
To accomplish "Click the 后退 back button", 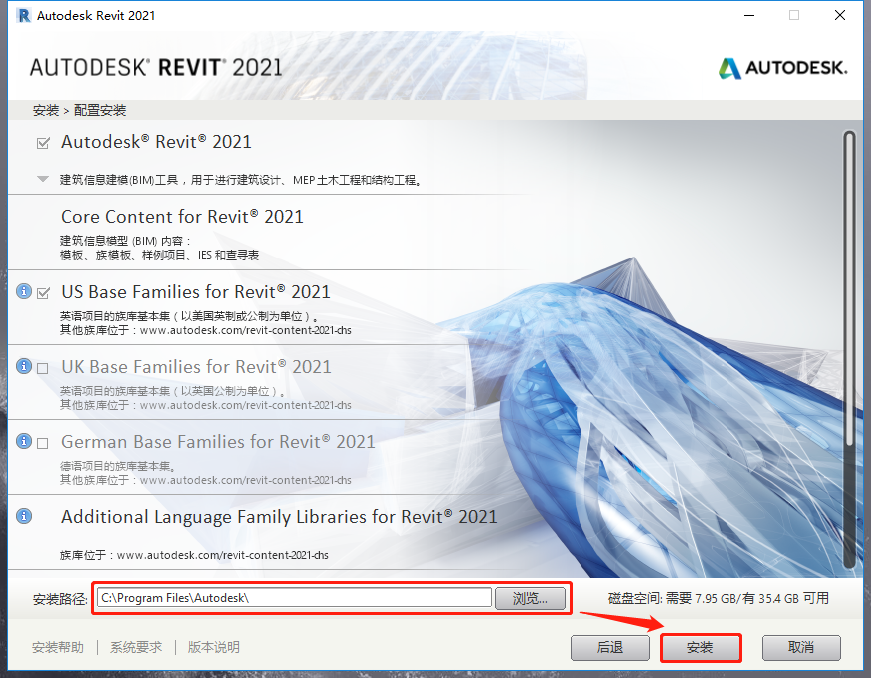I will (610, 647).
